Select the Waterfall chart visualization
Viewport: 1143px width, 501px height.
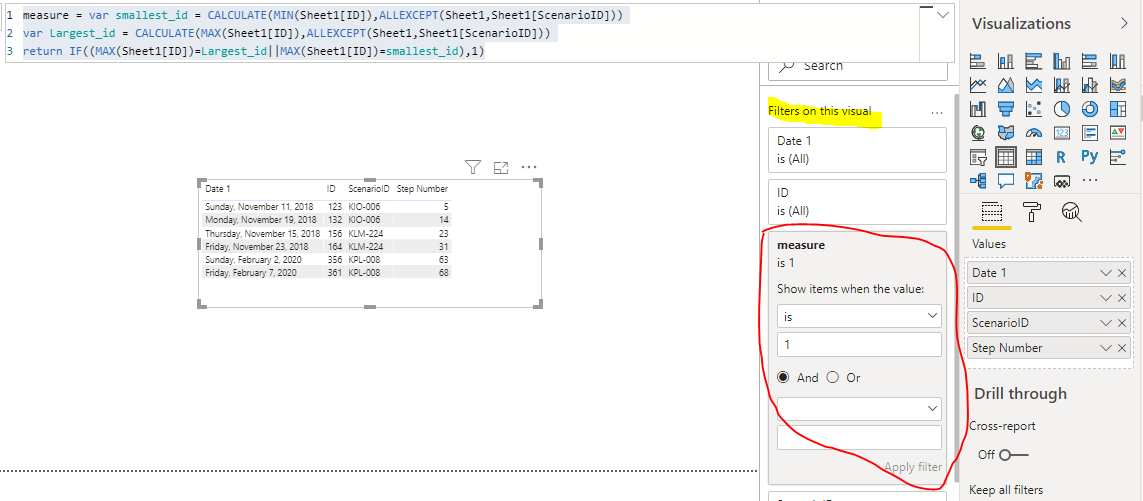pyautogui.click(x=978, y=109)
